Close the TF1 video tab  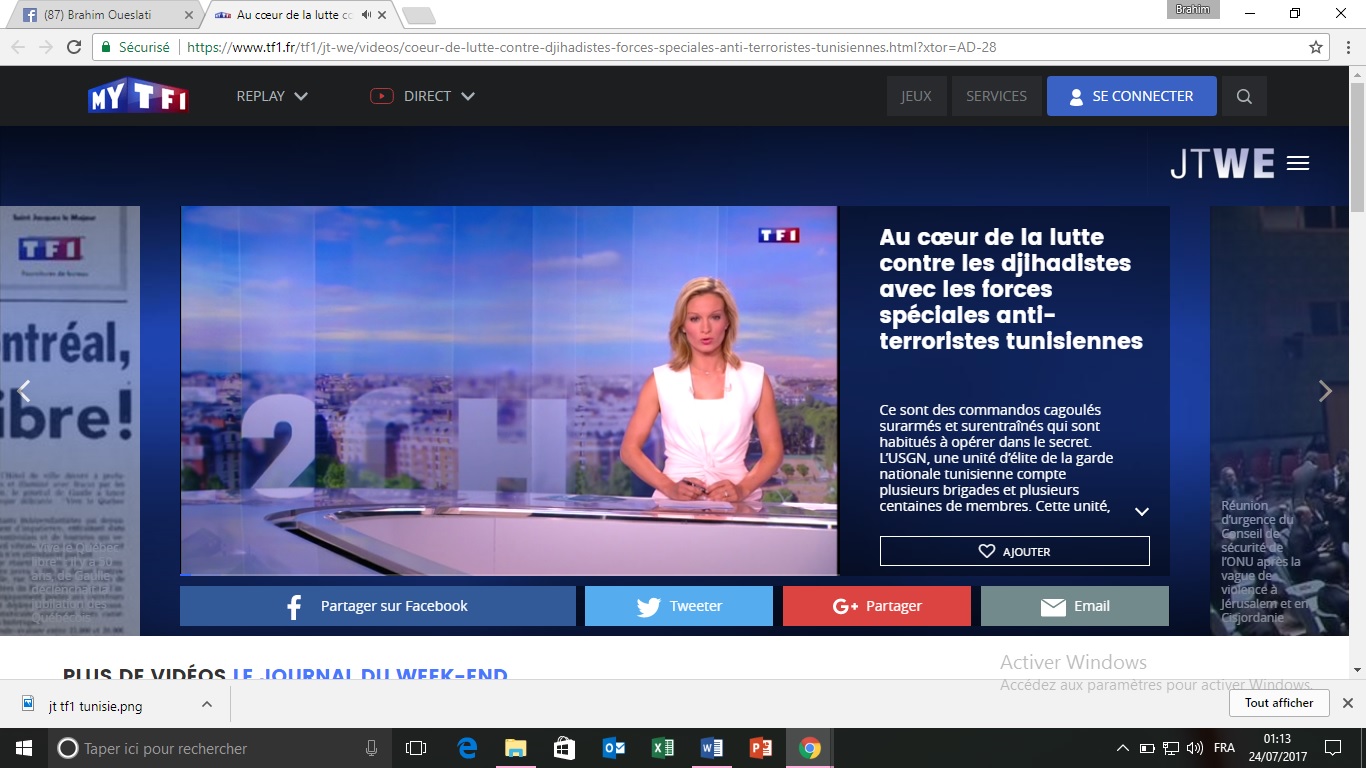[382, 15]
